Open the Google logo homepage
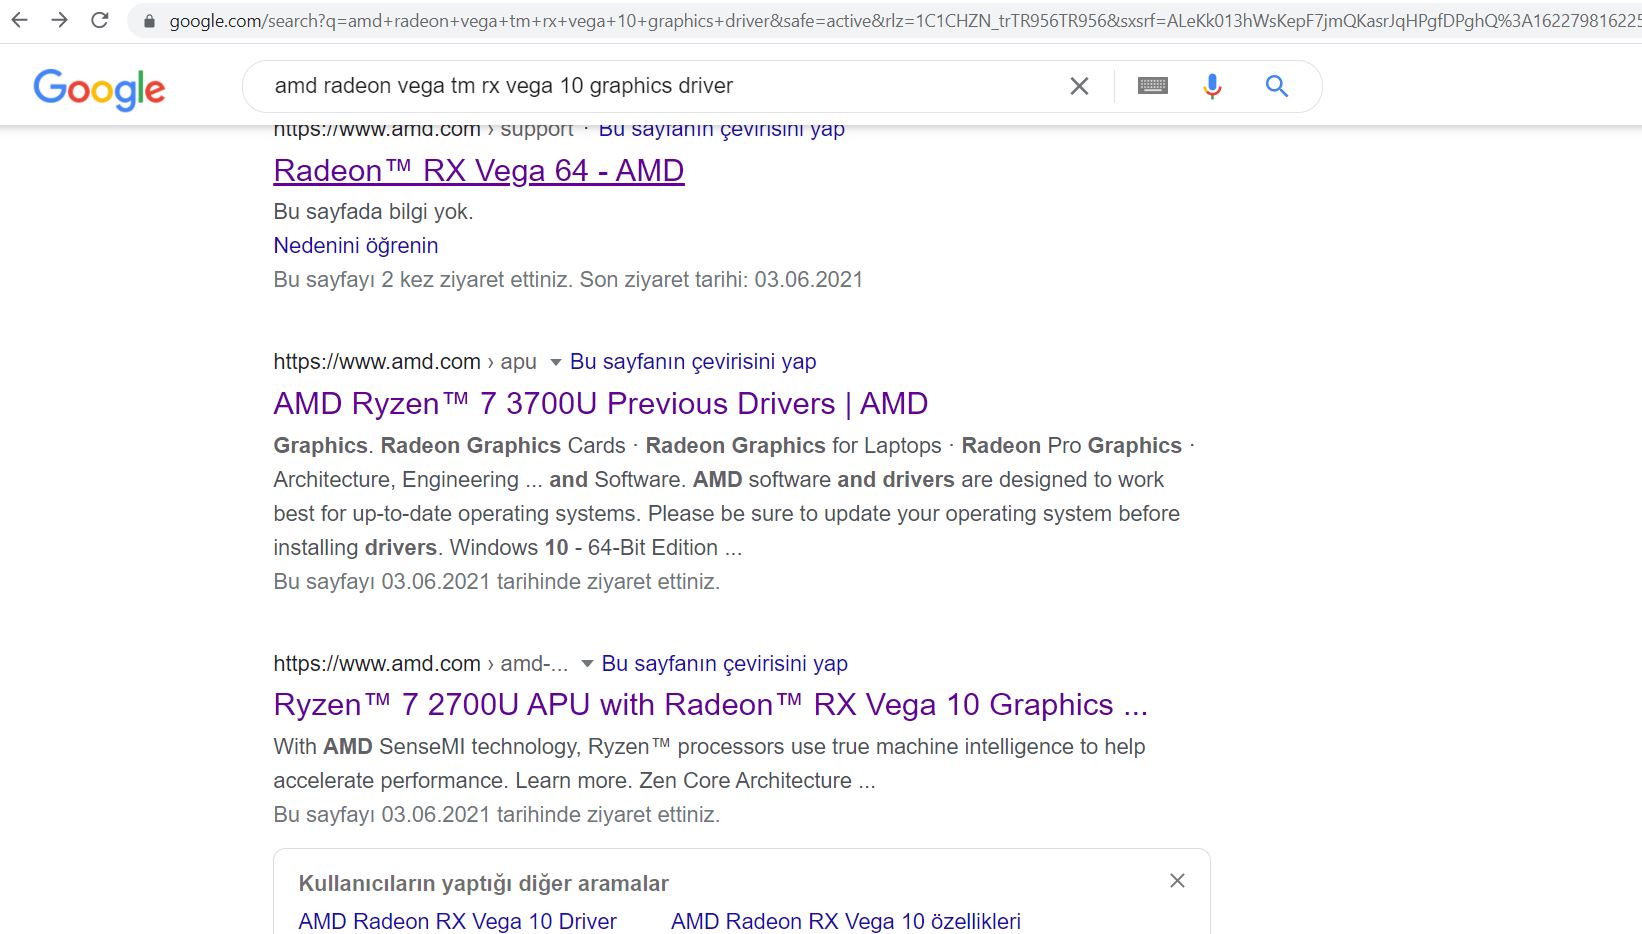1642x934 pixels. coord(99,89)
